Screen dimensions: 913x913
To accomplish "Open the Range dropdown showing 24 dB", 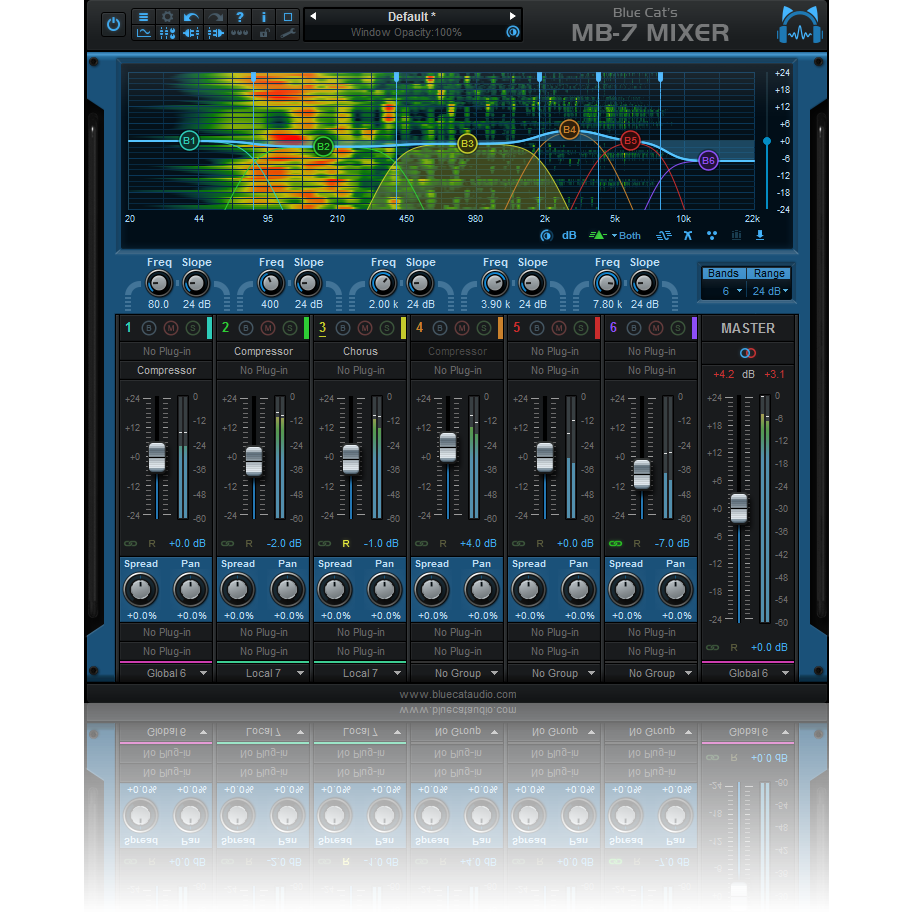I will click(x=769, y=290).
